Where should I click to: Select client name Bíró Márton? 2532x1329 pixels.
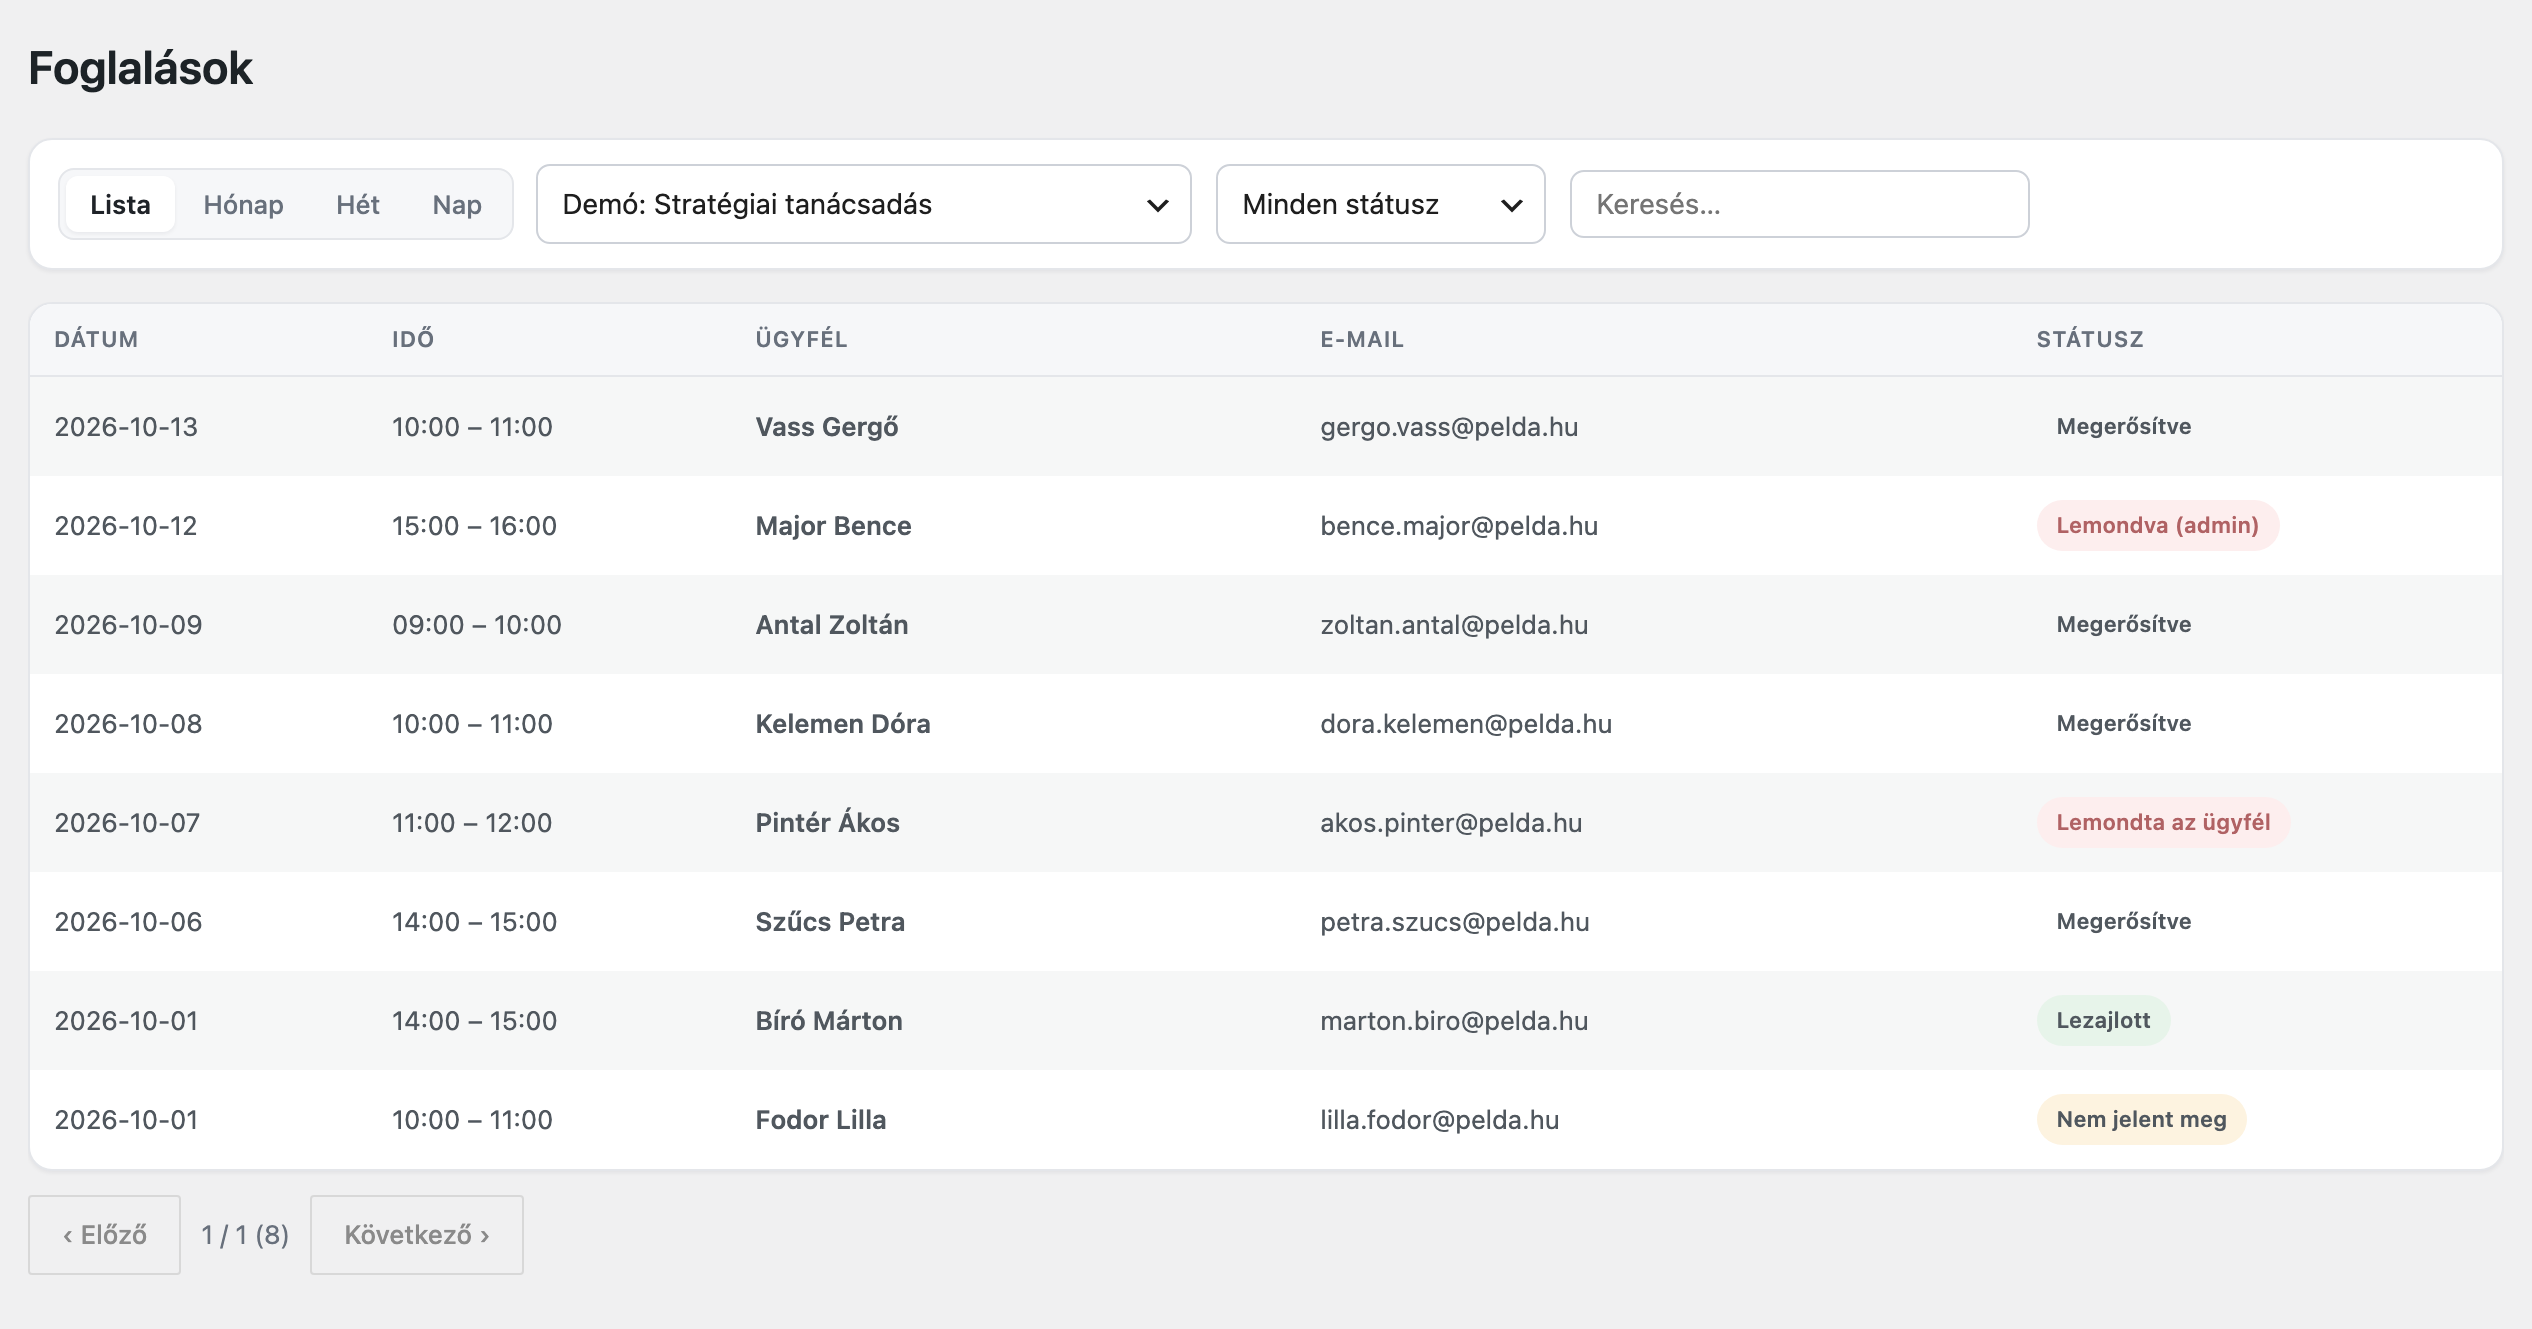pyautogui.click(x=829, y=1021)
